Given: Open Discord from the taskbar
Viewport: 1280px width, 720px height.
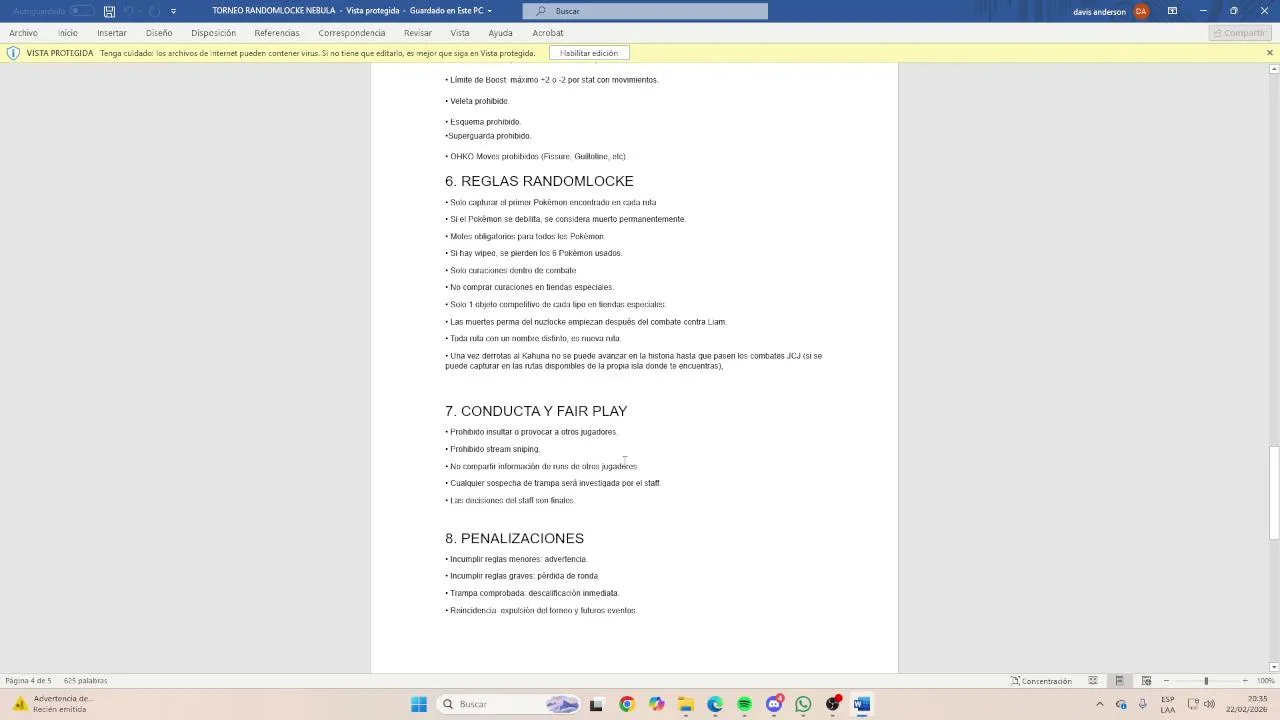Looking at the screenshot, I should coord(774,704).
